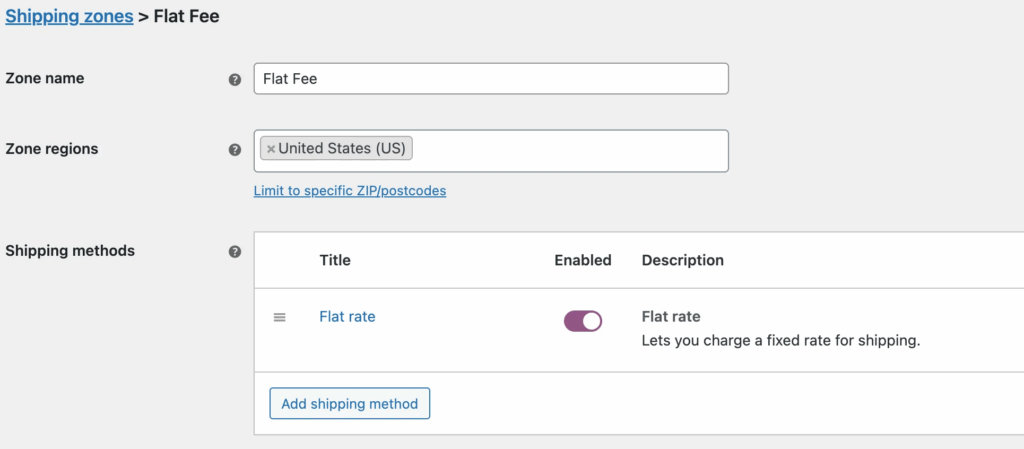
Task: Click the Zone regions help icon
Action: (x=235, y=150)
